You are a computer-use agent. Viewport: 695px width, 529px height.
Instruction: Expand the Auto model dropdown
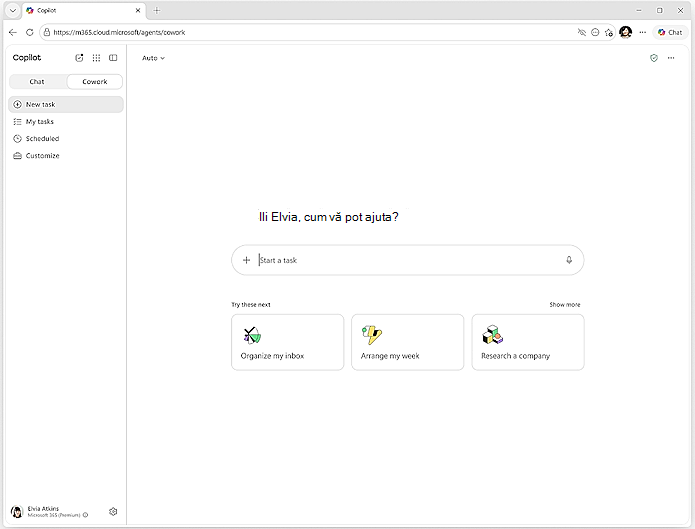153,58
